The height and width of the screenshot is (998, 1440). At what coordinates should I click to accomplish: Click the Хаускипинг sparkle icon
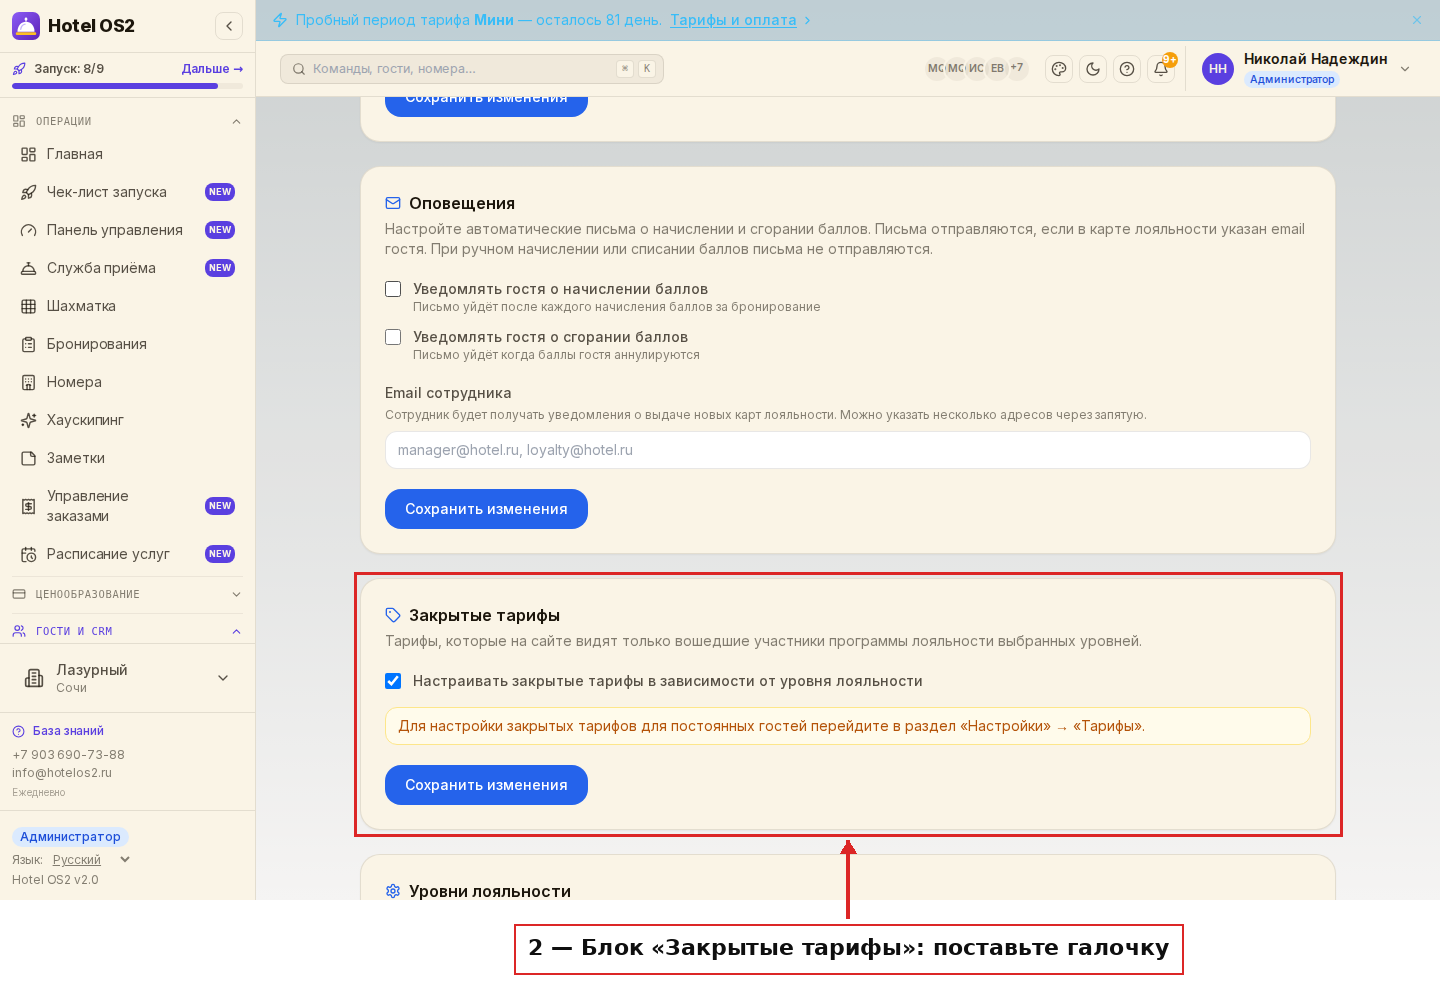tap(29, 420)
